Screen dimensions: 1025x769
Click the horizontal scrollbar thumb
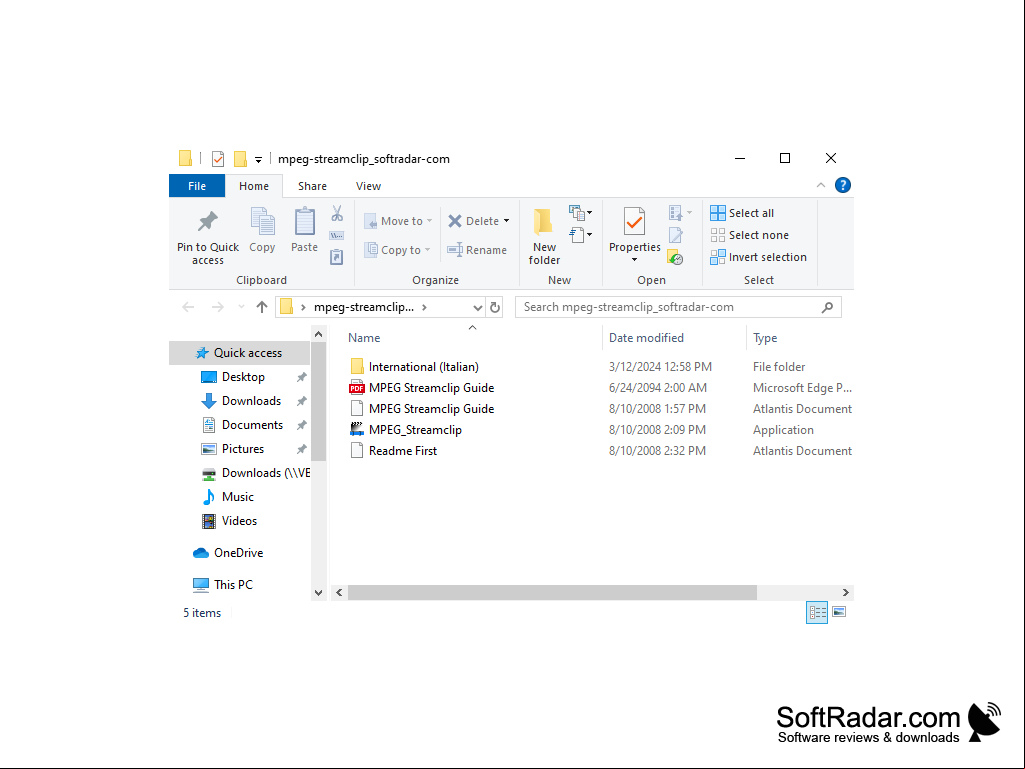552,593
